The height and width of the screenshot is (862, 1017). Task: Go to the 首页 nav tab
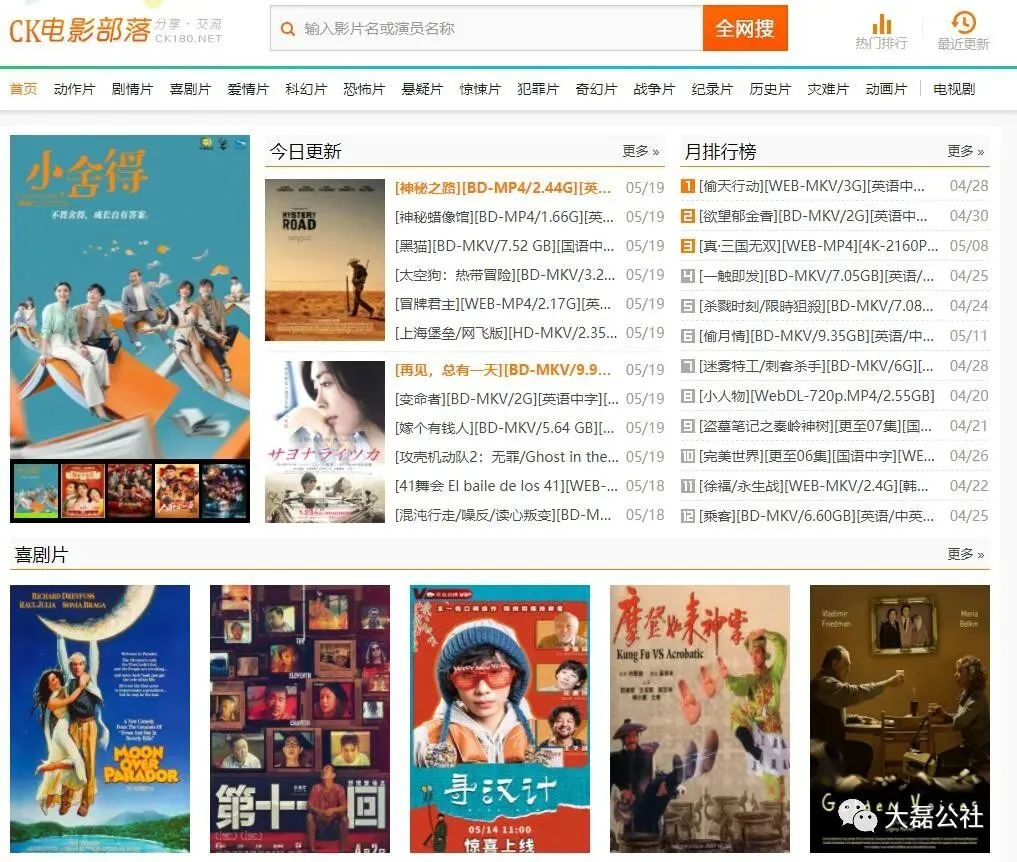click(23, 89)
